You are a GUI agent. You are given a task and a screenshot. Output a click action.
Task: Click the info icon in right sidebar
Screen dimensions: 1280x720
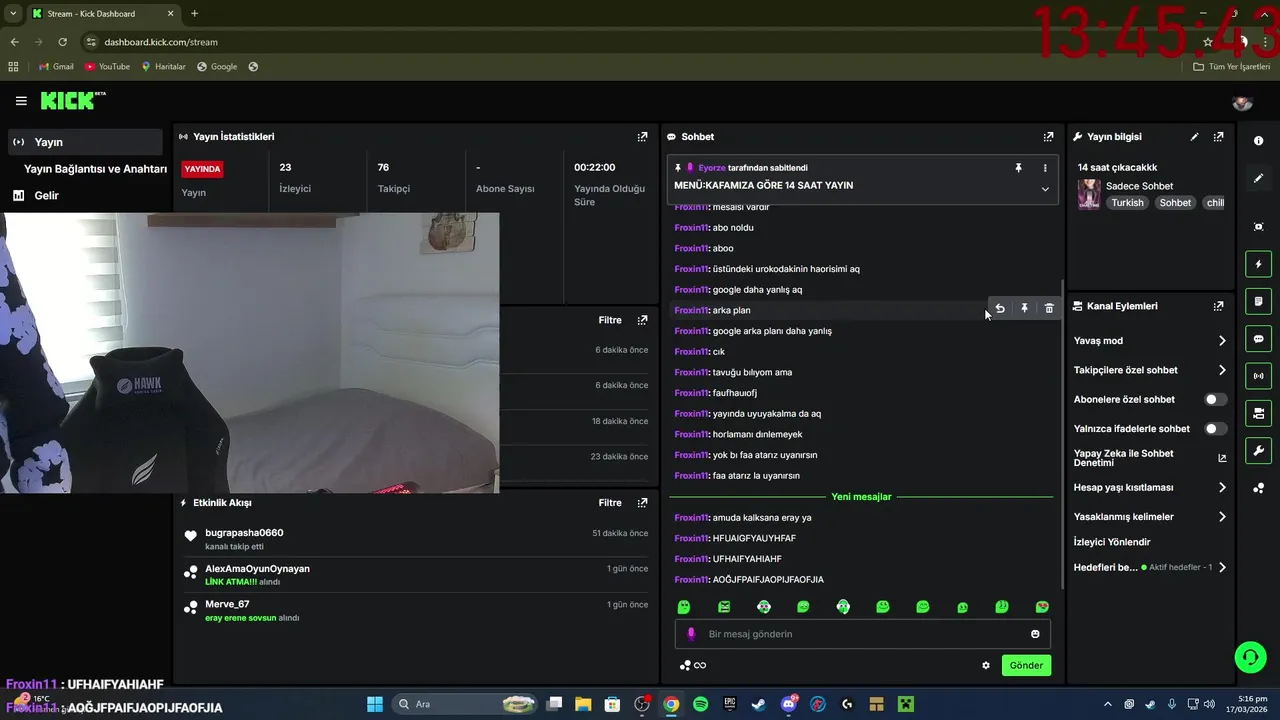coord(1258,141)
